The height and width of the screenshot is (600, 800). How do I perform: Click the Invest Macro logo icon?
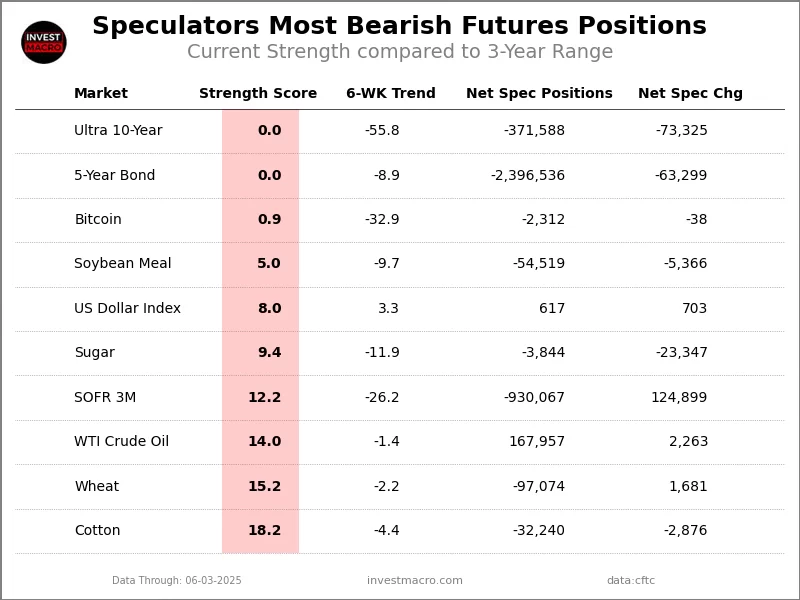[x=44, y=42]
